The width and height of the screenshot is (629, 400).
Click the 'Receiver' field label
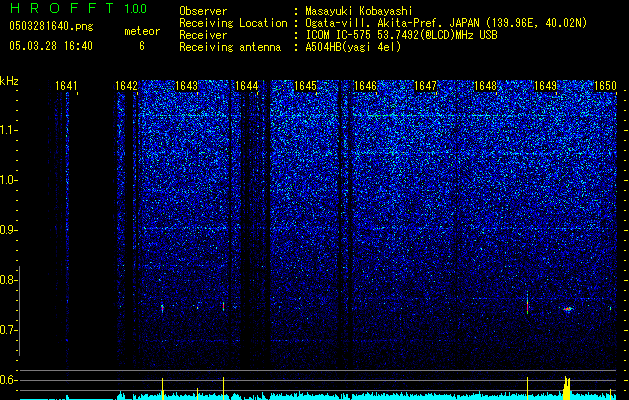[x=203, y=35]
